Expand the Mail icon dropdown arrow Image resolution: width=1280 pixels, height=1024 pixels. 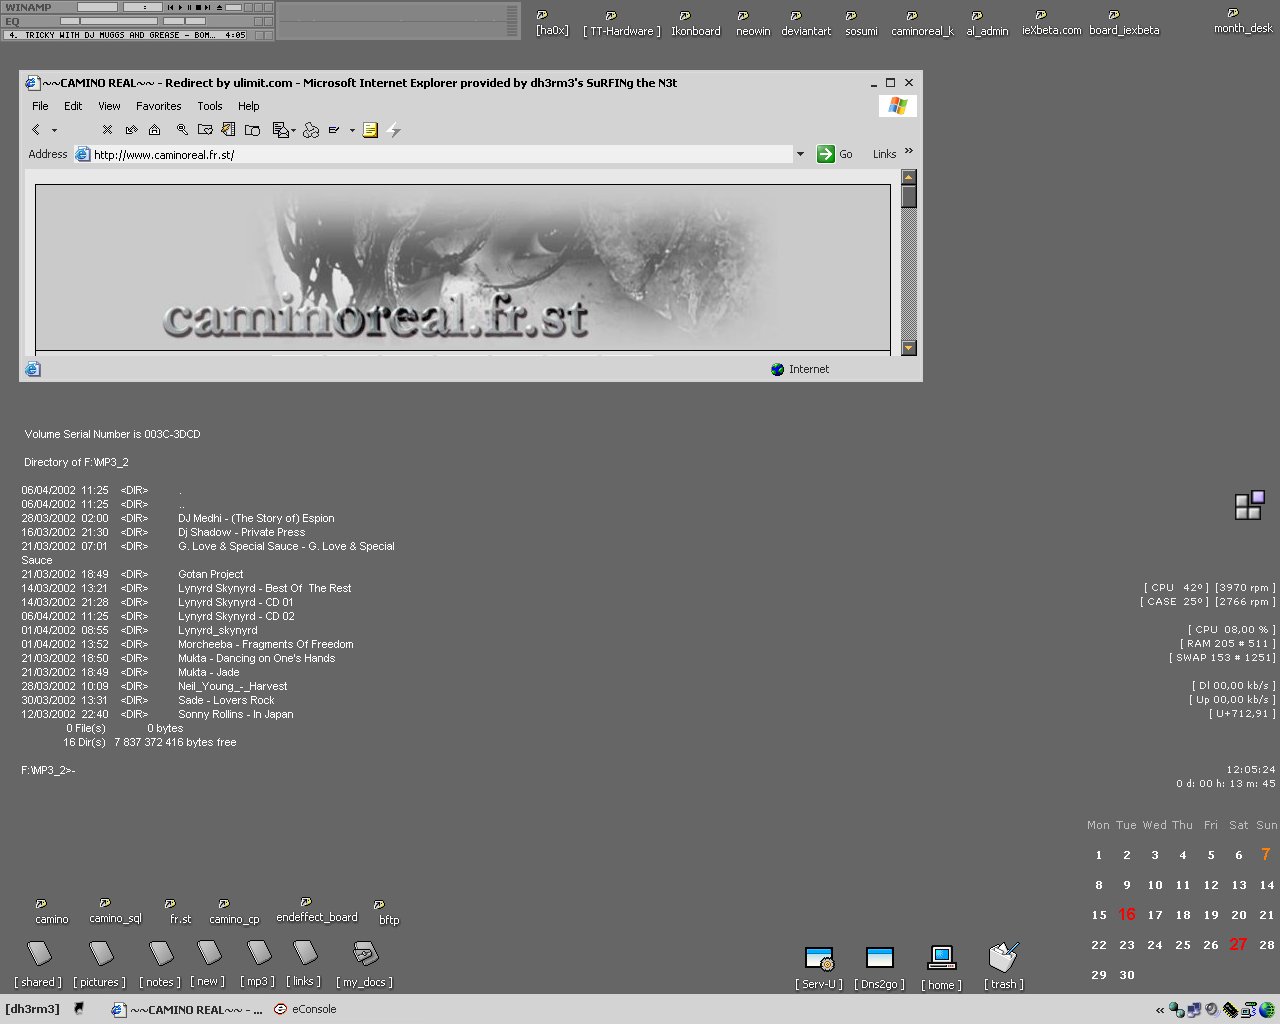293,131
